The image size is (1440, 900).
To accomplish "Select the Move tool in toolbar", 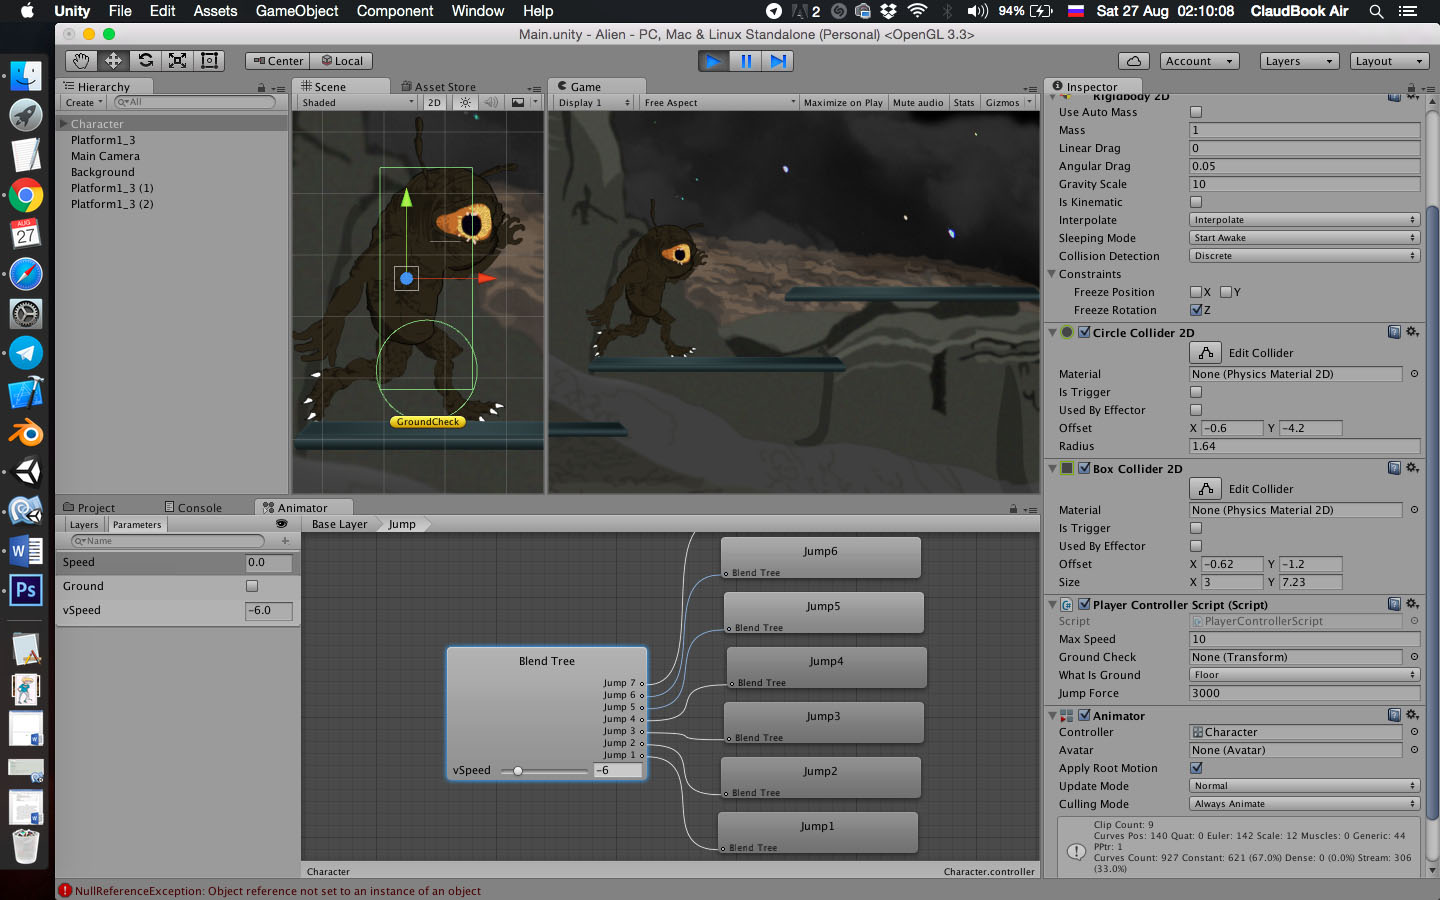I will tap(113, 61).
